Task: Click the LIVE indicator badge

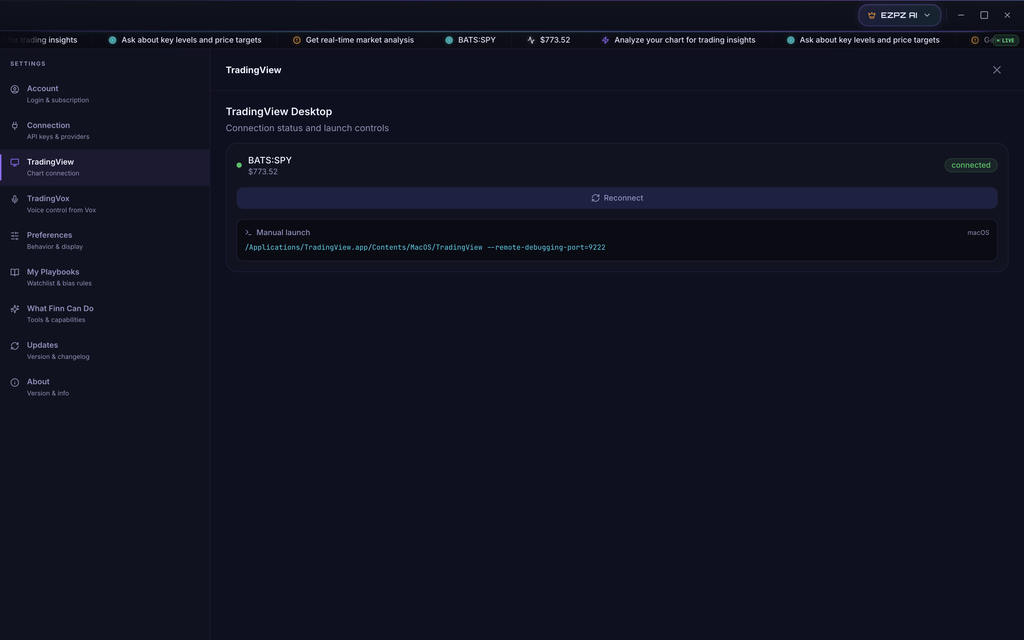Action: point(1005,40)
